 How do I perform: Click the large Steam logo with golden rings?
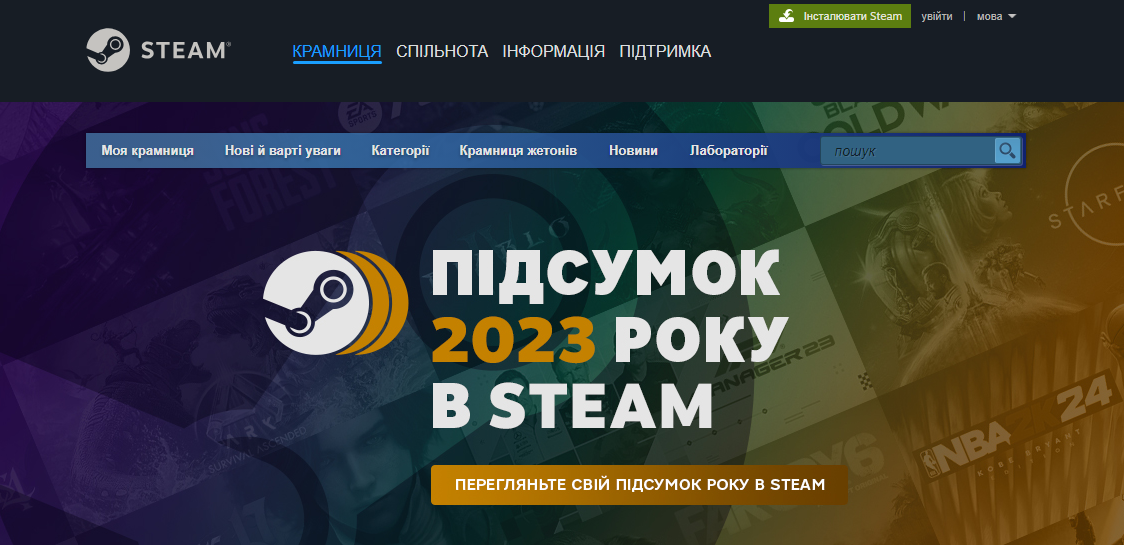pos(335,302)
